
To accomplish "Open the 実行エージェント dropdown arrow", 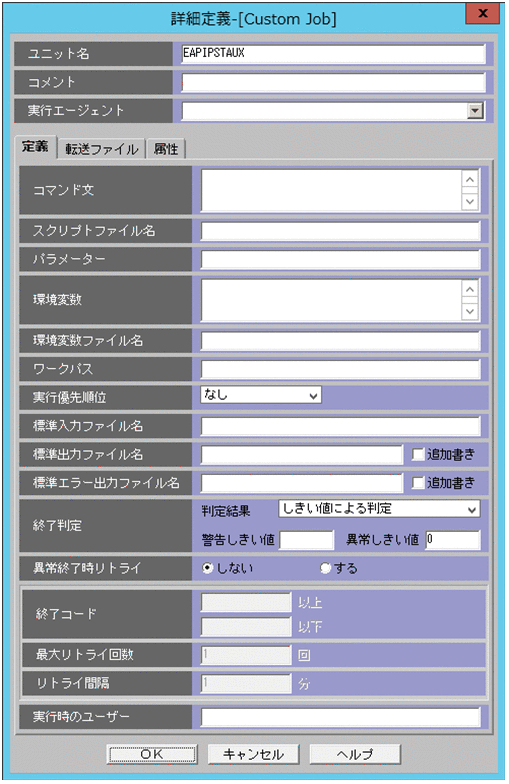I will point(475,110).
